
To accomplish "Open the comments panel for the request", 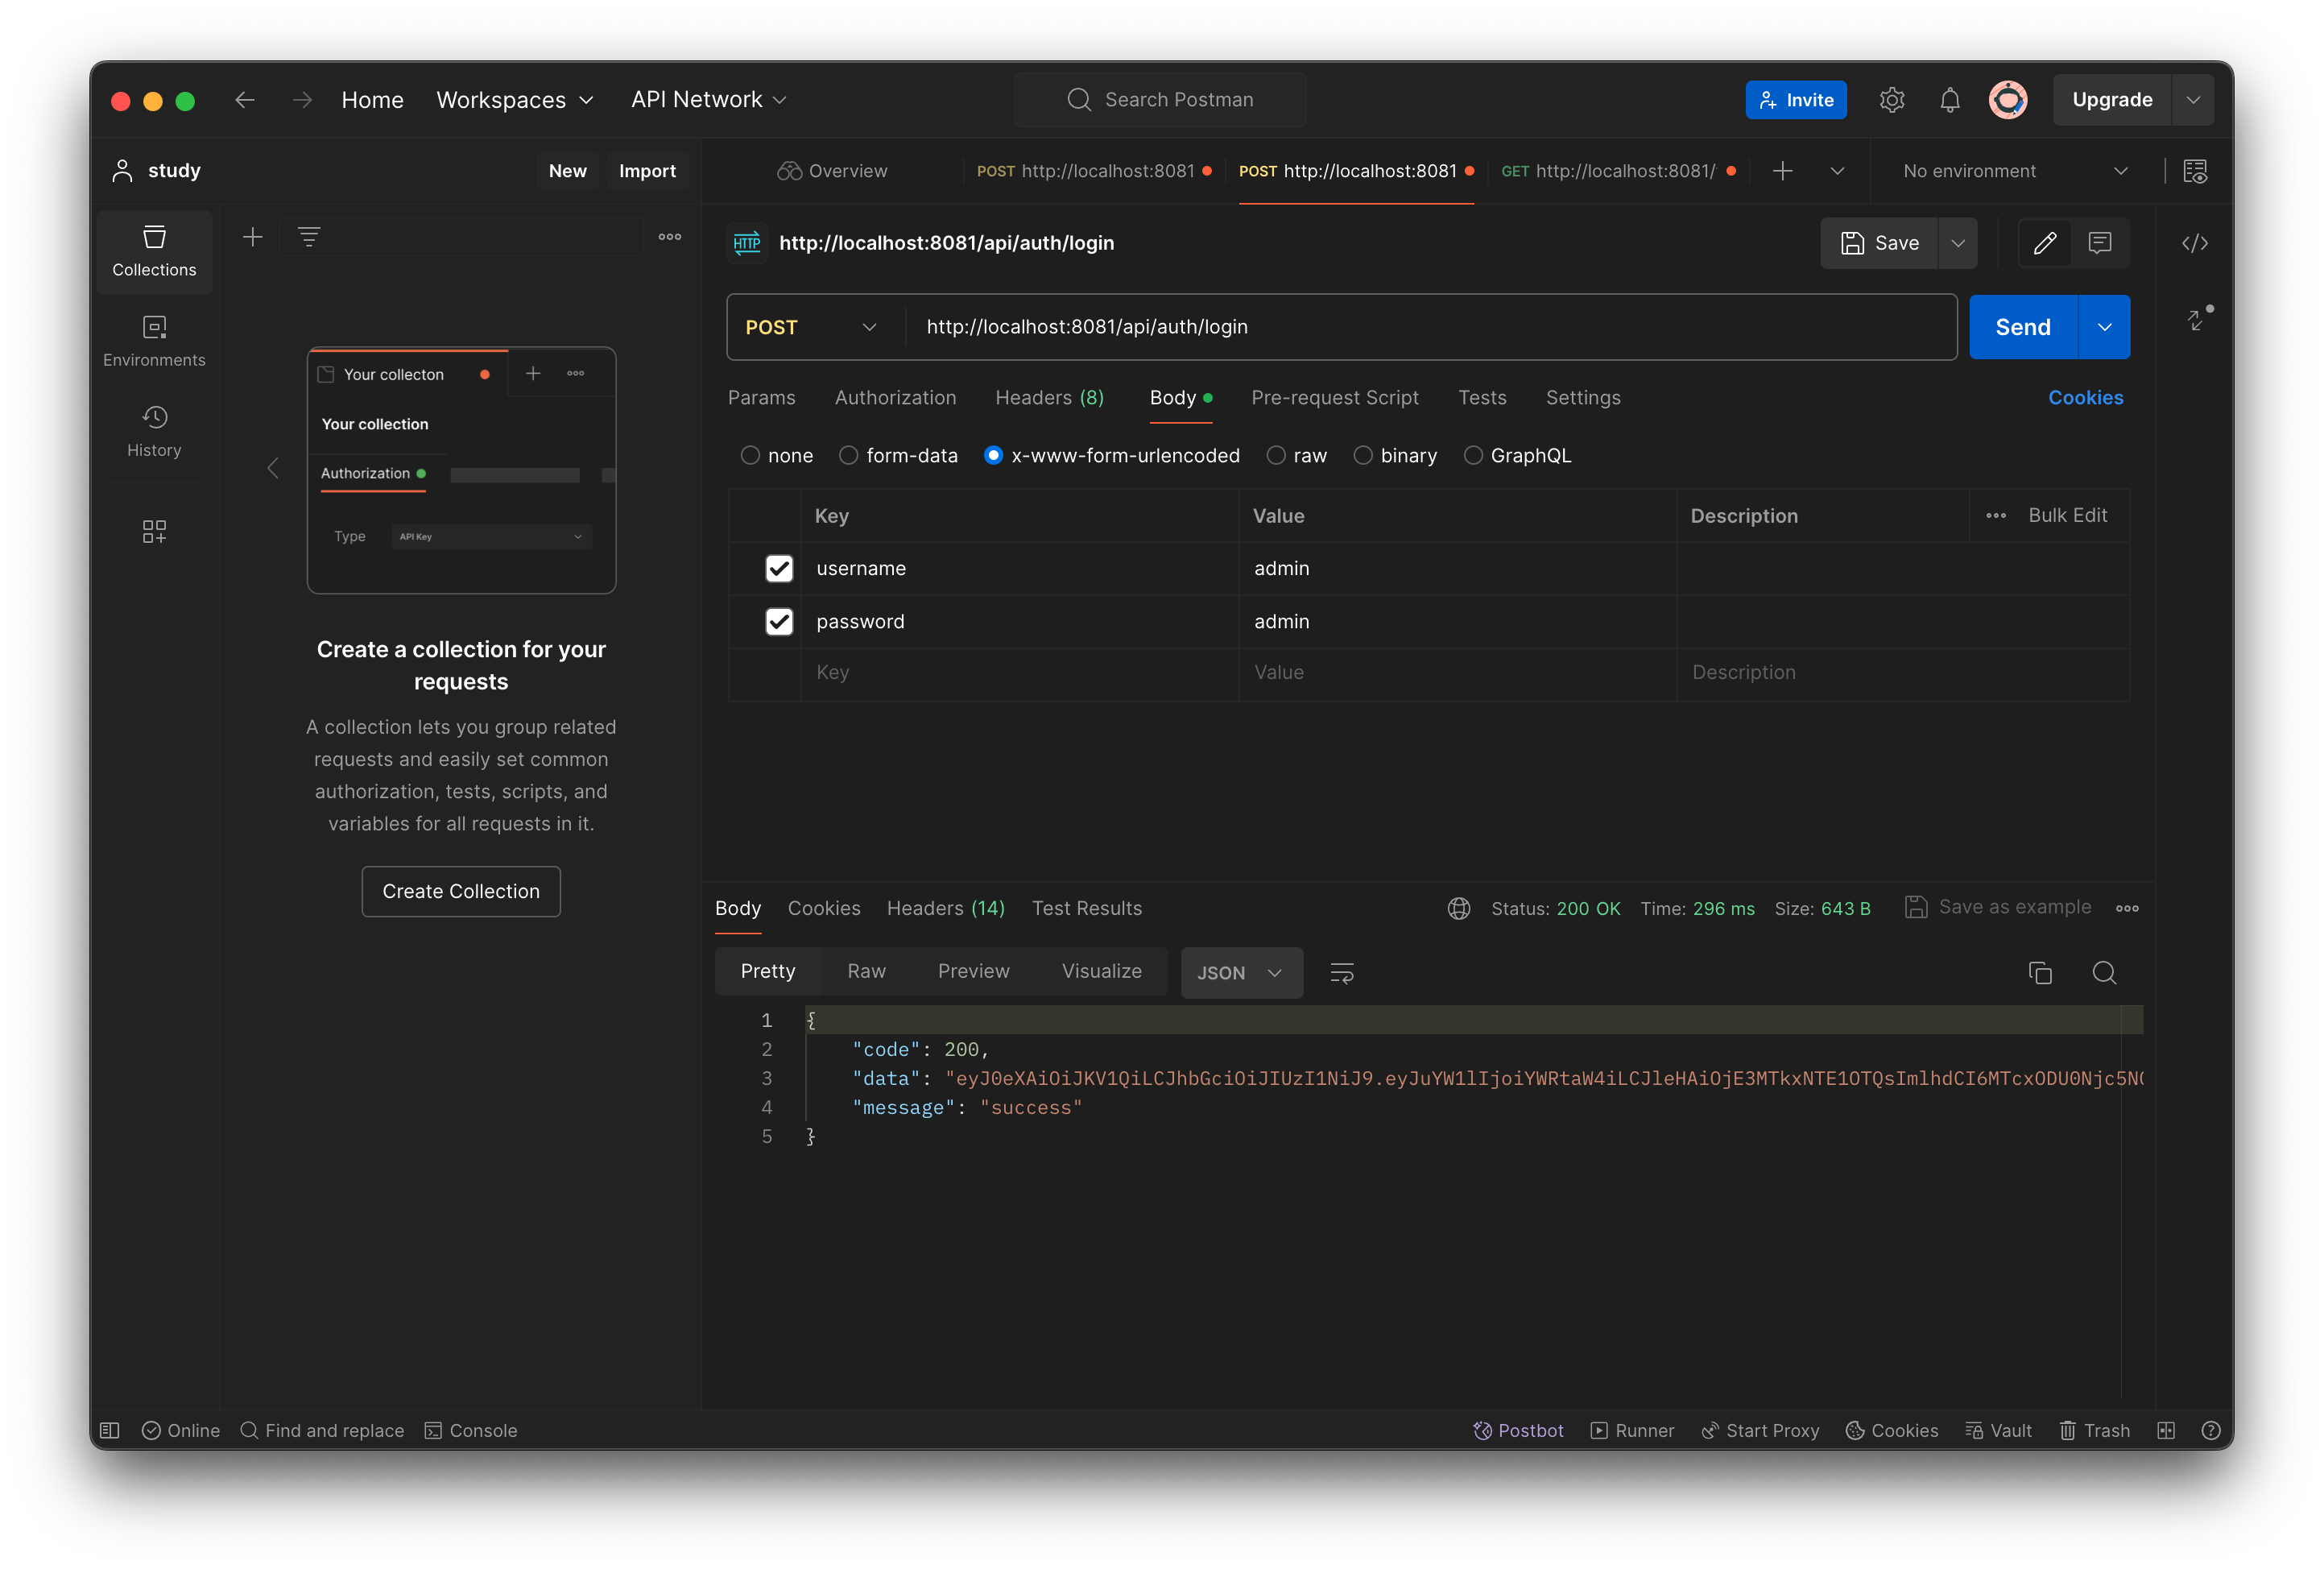I will (2100, 243).
